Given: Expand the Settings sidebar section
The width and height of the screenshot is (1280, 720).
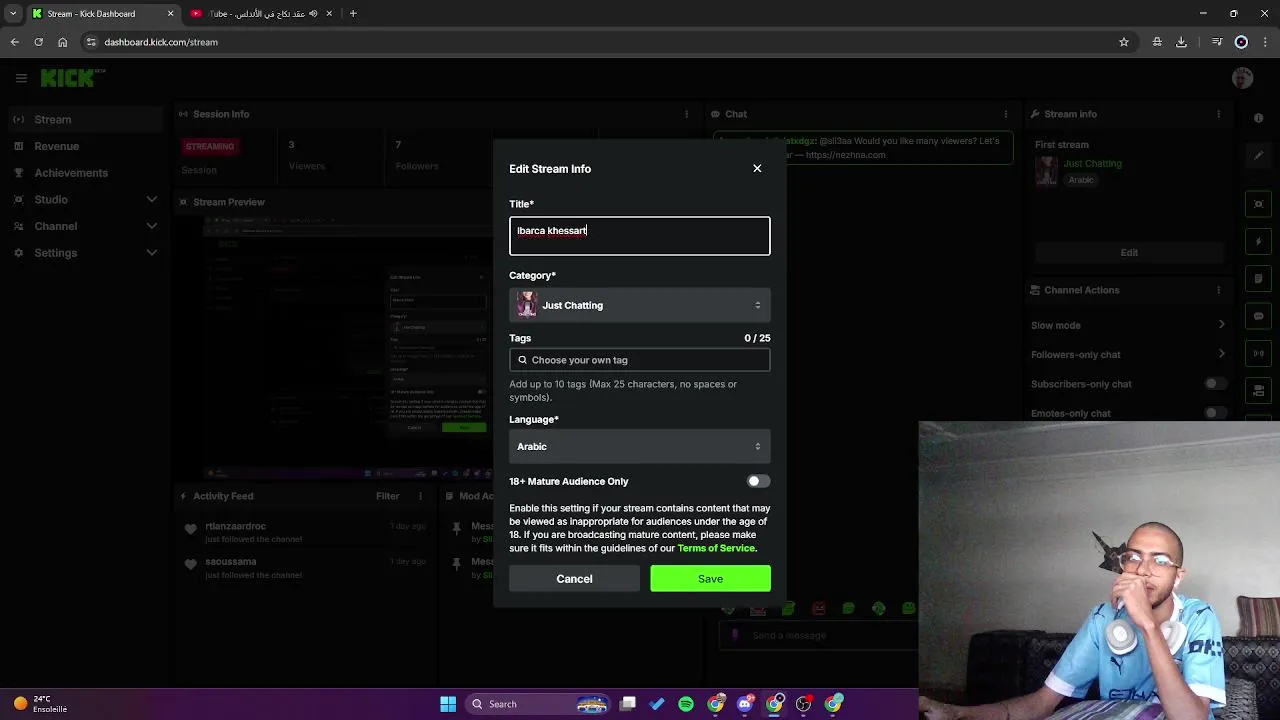Looking at the screenshot, I should (152, 253).
